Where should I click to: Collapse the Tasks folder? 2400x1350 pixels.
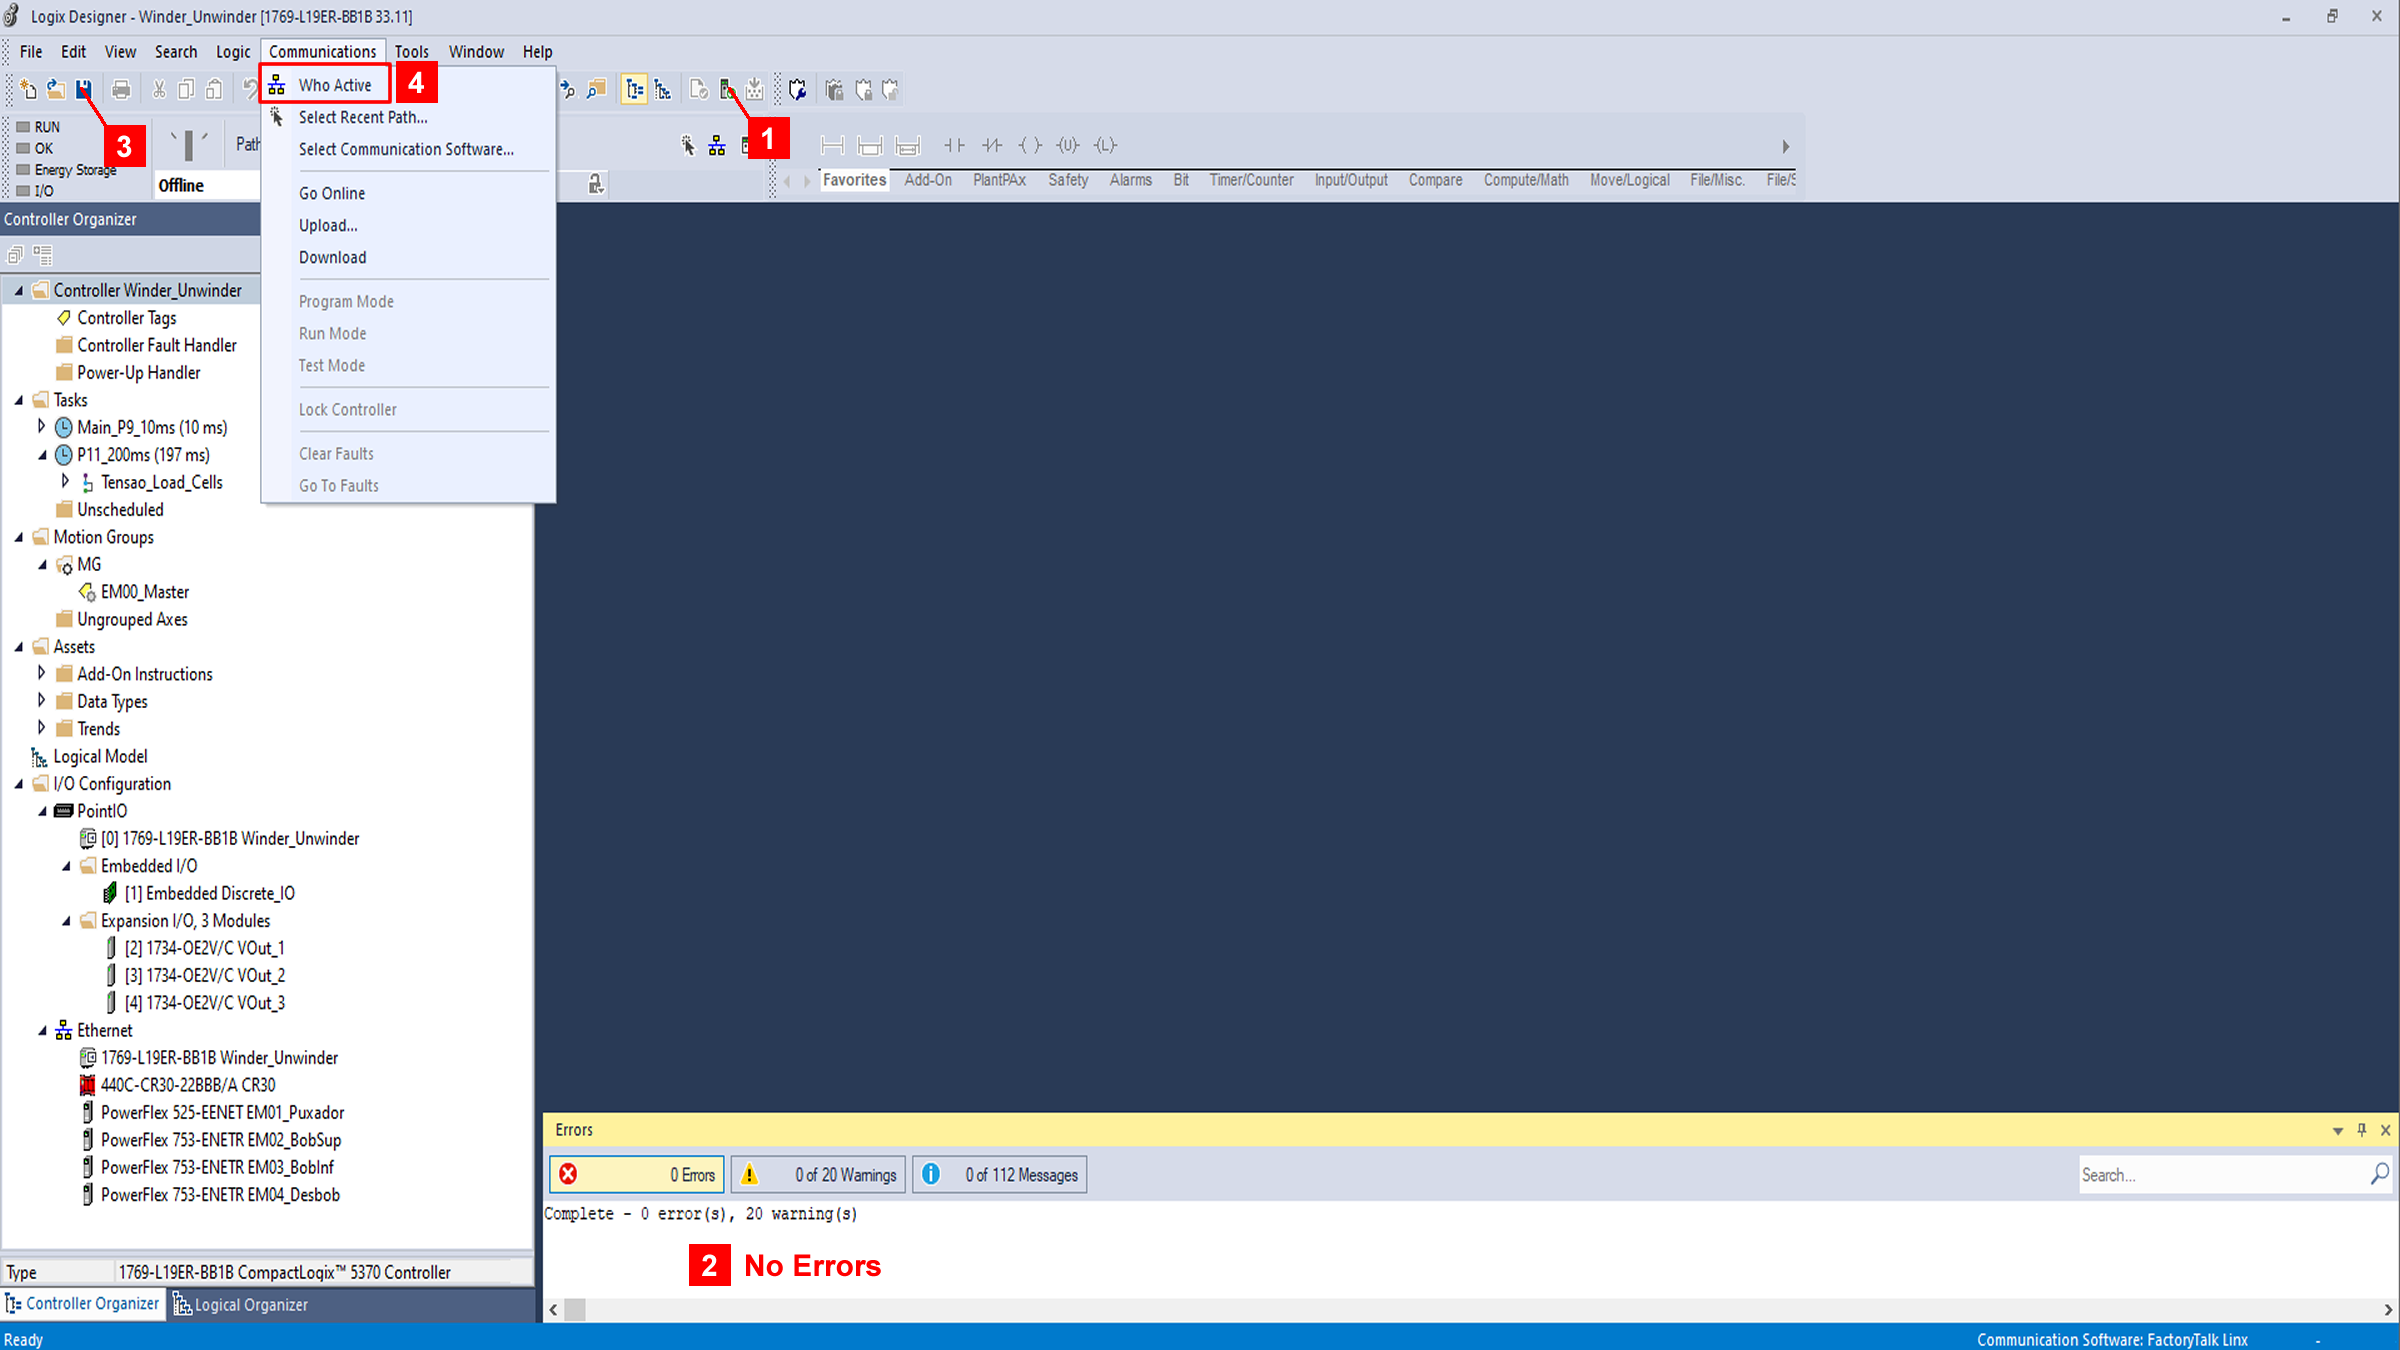[x=19, y=400]
